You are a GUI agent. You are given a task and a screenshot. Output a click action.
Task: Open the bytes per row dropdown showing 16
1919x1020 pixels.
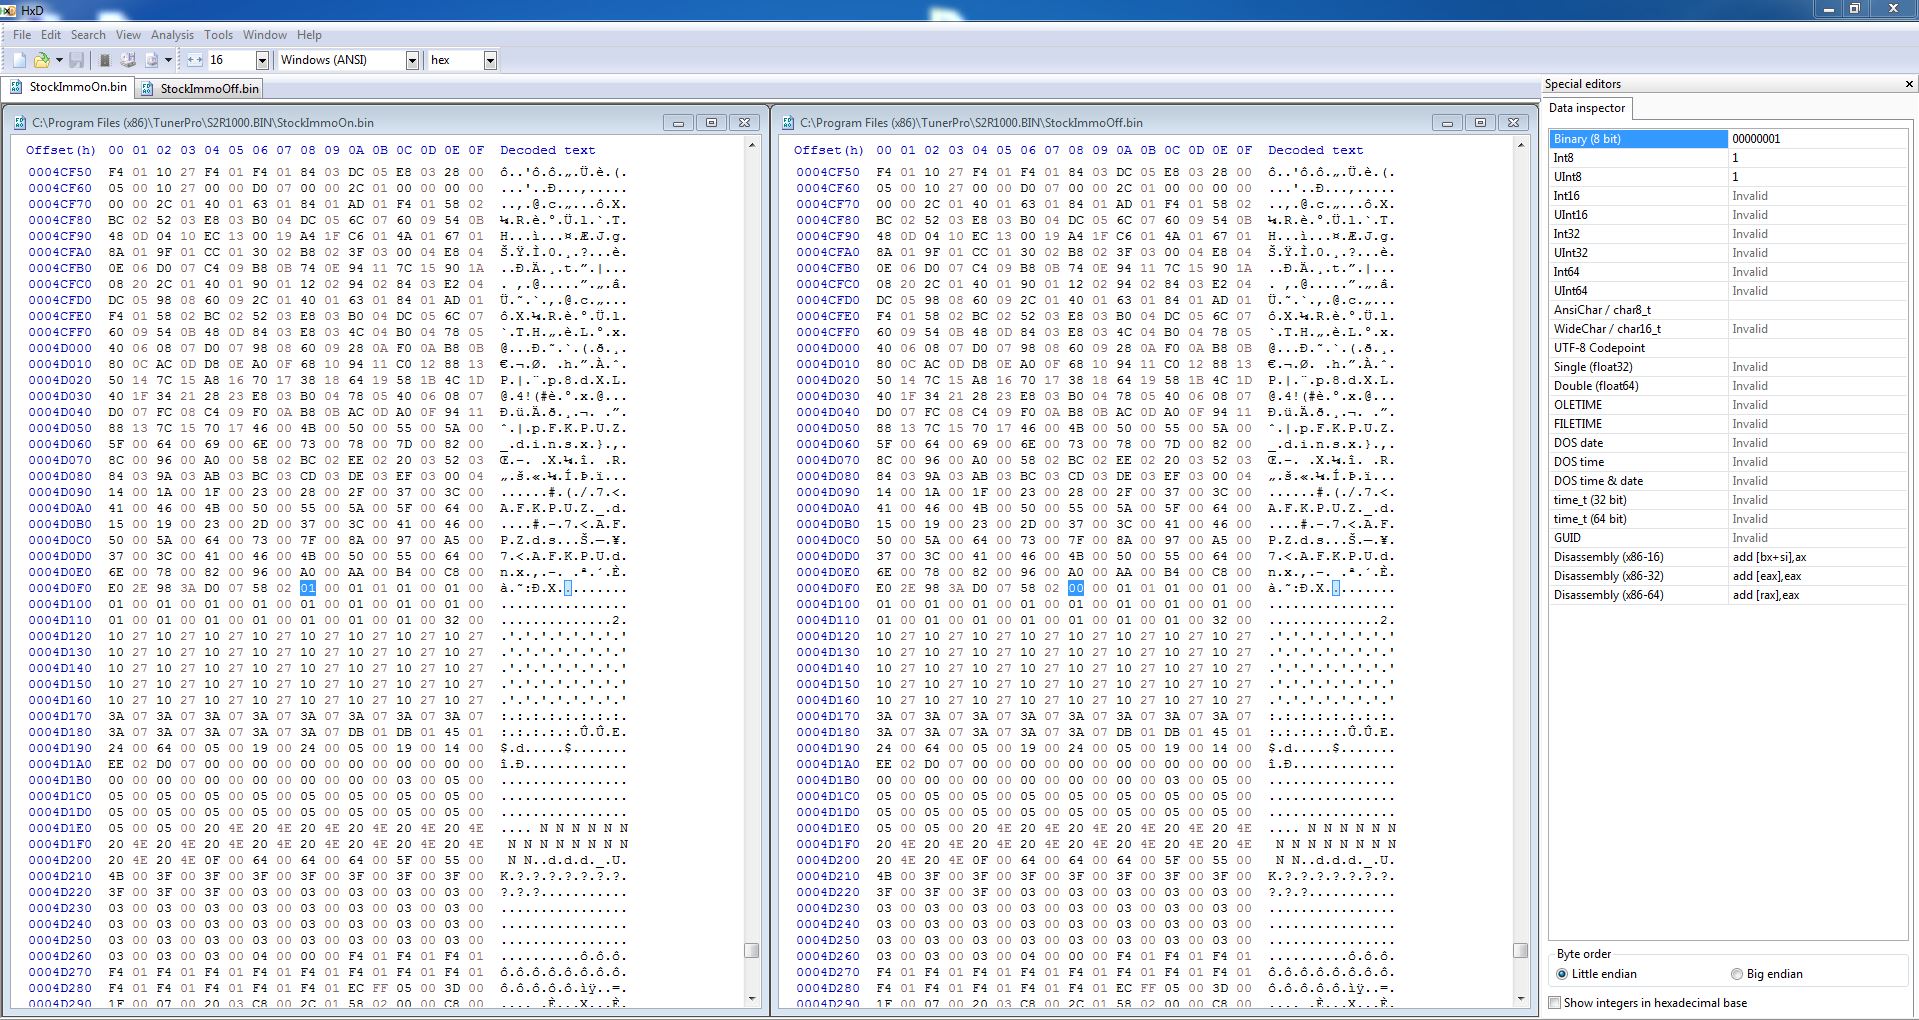(262, 60)
